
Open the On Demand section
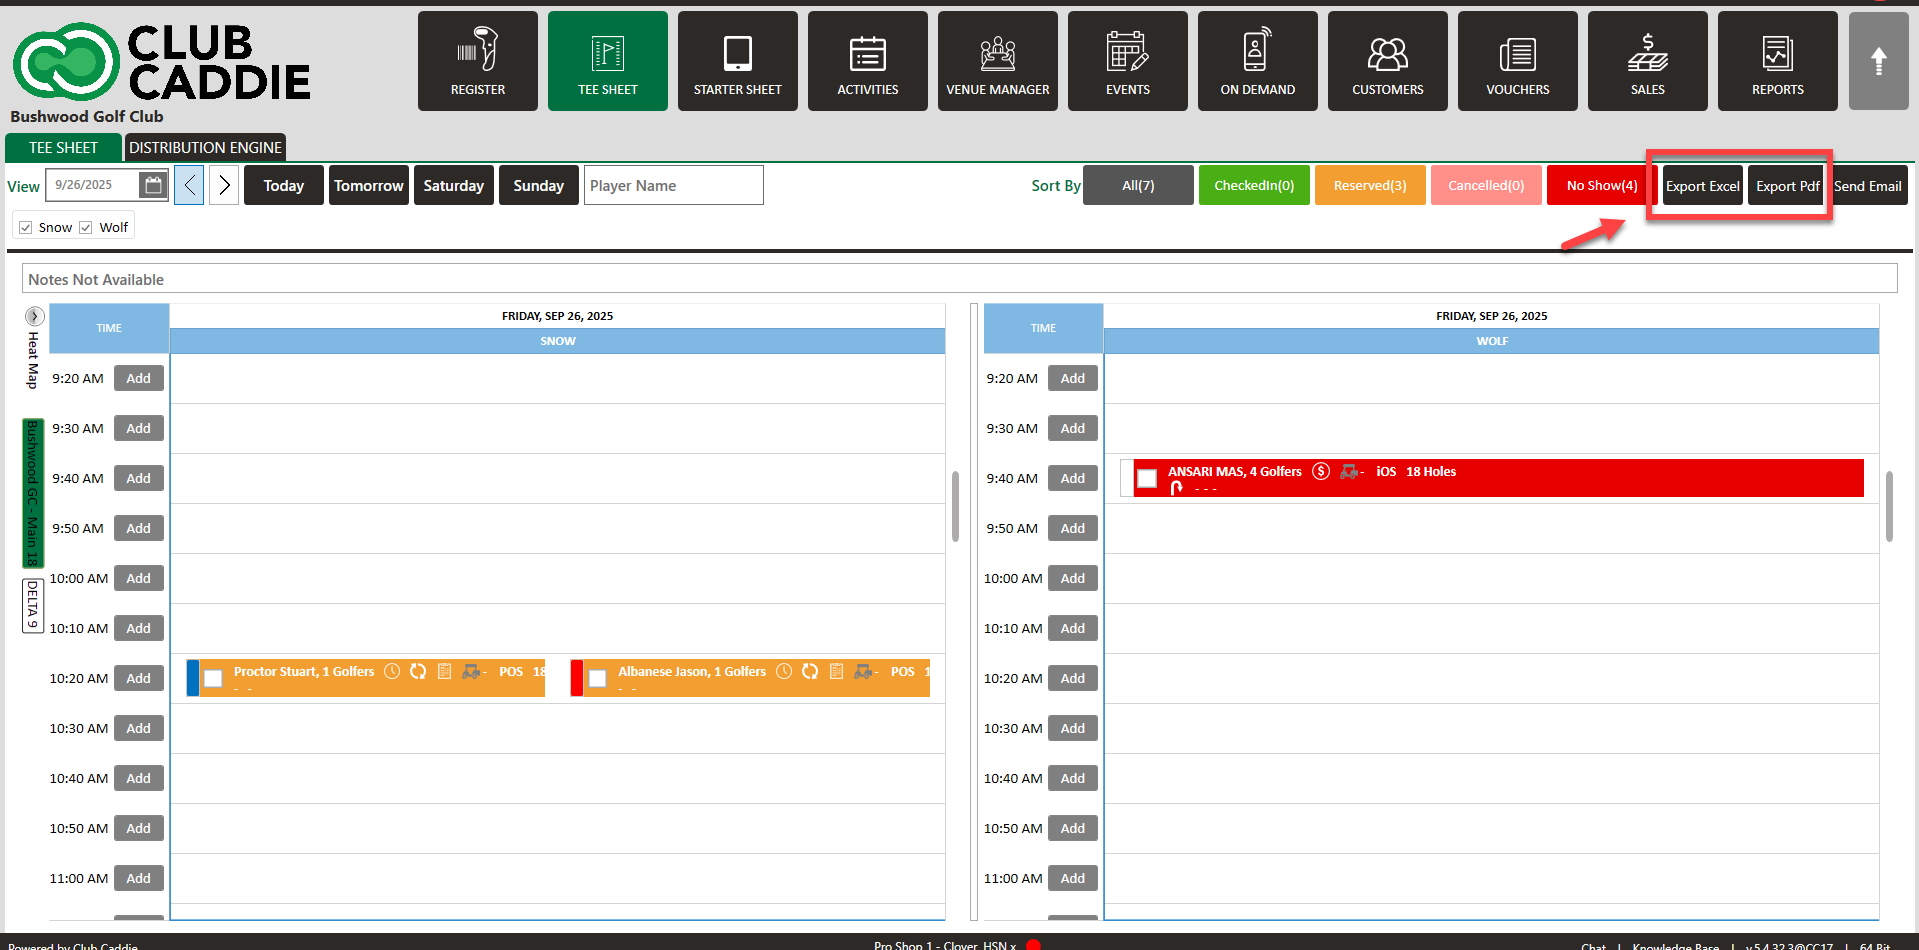point(1257,61)
